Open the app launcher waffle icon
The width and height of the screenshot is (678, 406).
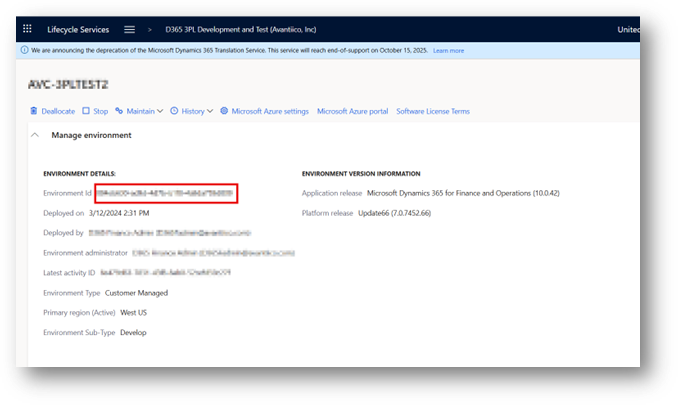click(27, 29)
